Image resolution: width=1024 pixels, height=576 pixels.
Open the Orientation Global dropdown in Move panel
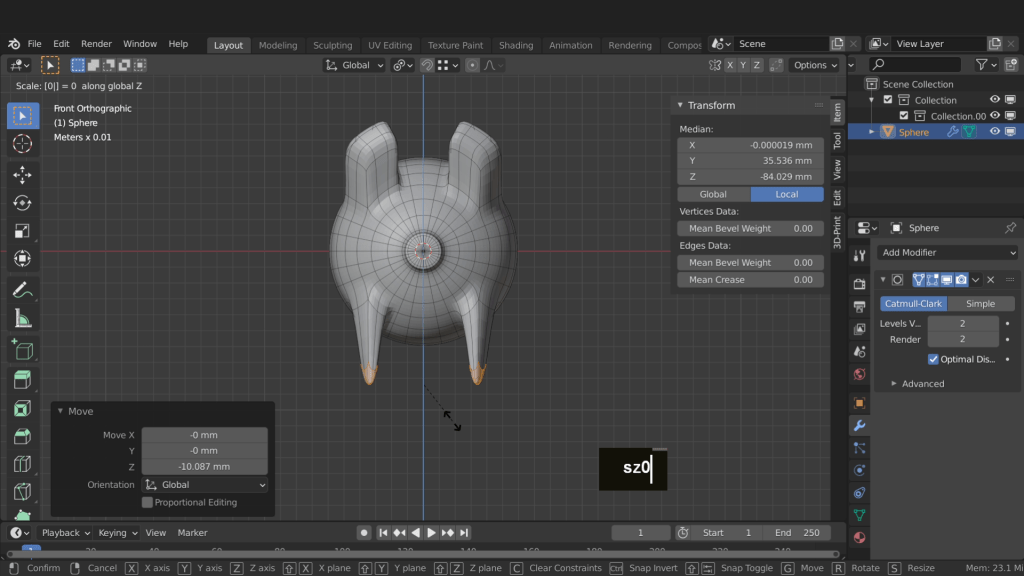[205, 485]
